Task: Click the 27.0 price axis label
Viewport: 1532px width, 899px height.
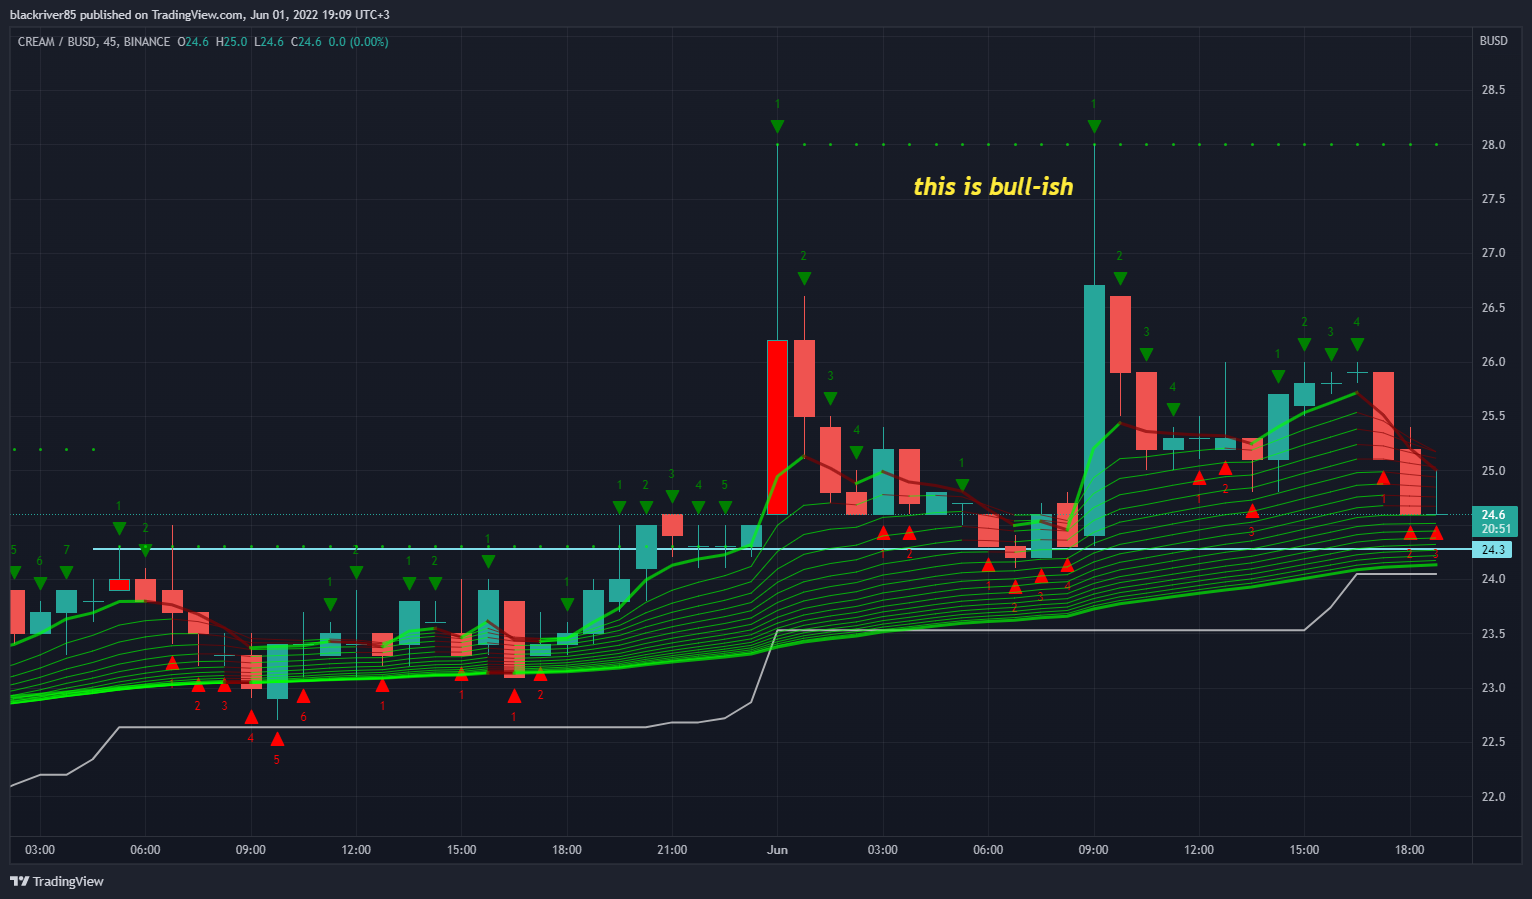Action: click(x=1492, y=253)
